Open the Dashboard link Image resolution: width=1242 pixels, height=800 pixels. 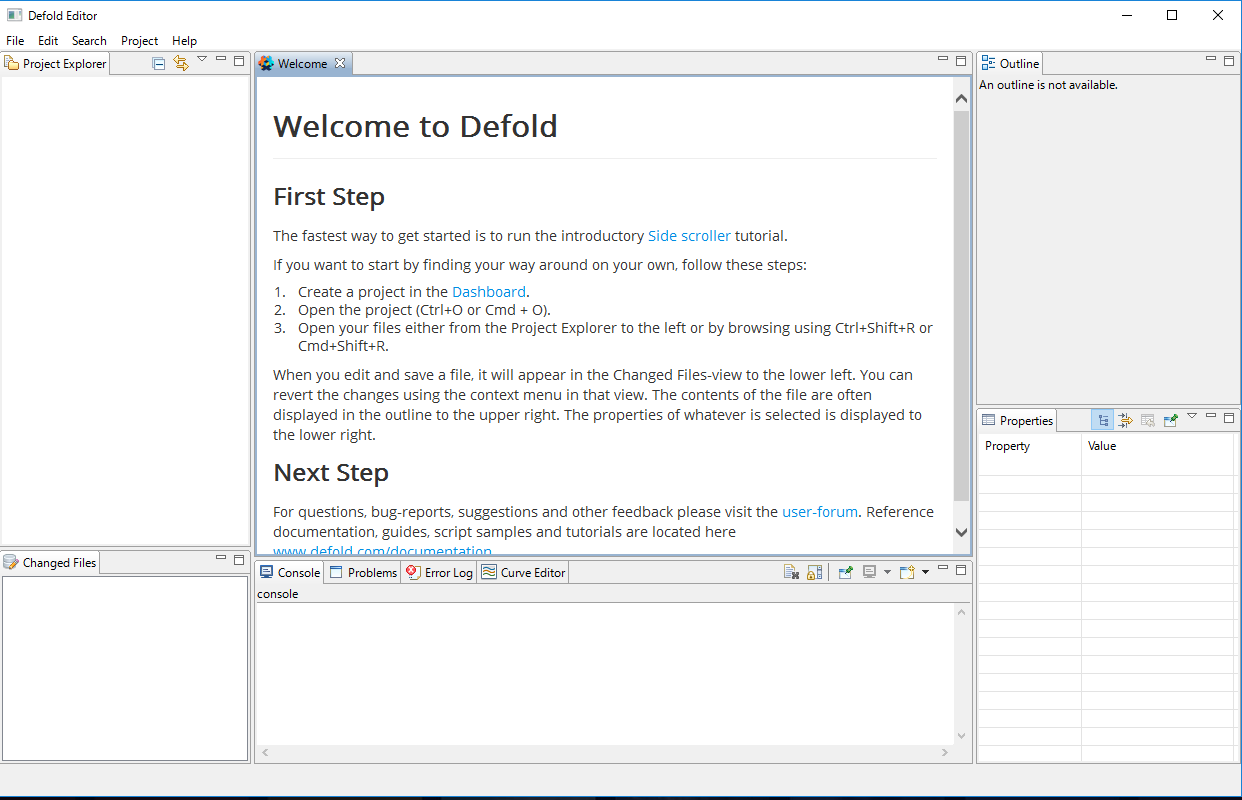pos(489,292)
